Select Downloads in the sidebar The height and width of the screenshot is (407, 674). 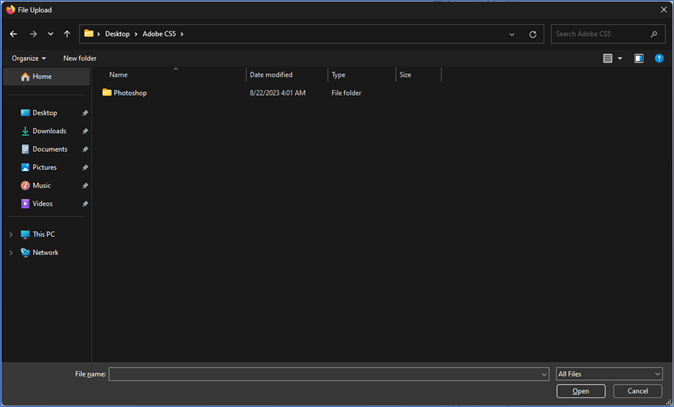coord(49,131)
